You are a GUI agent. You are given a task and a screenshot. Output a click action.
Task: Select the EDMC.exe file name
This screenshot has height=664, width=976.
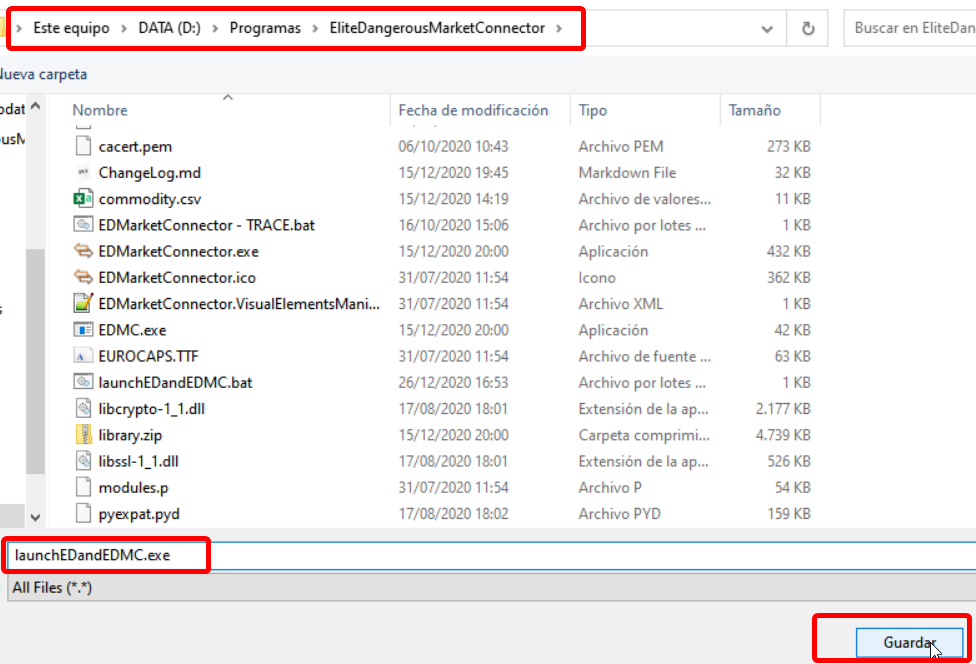coord(132,330)
